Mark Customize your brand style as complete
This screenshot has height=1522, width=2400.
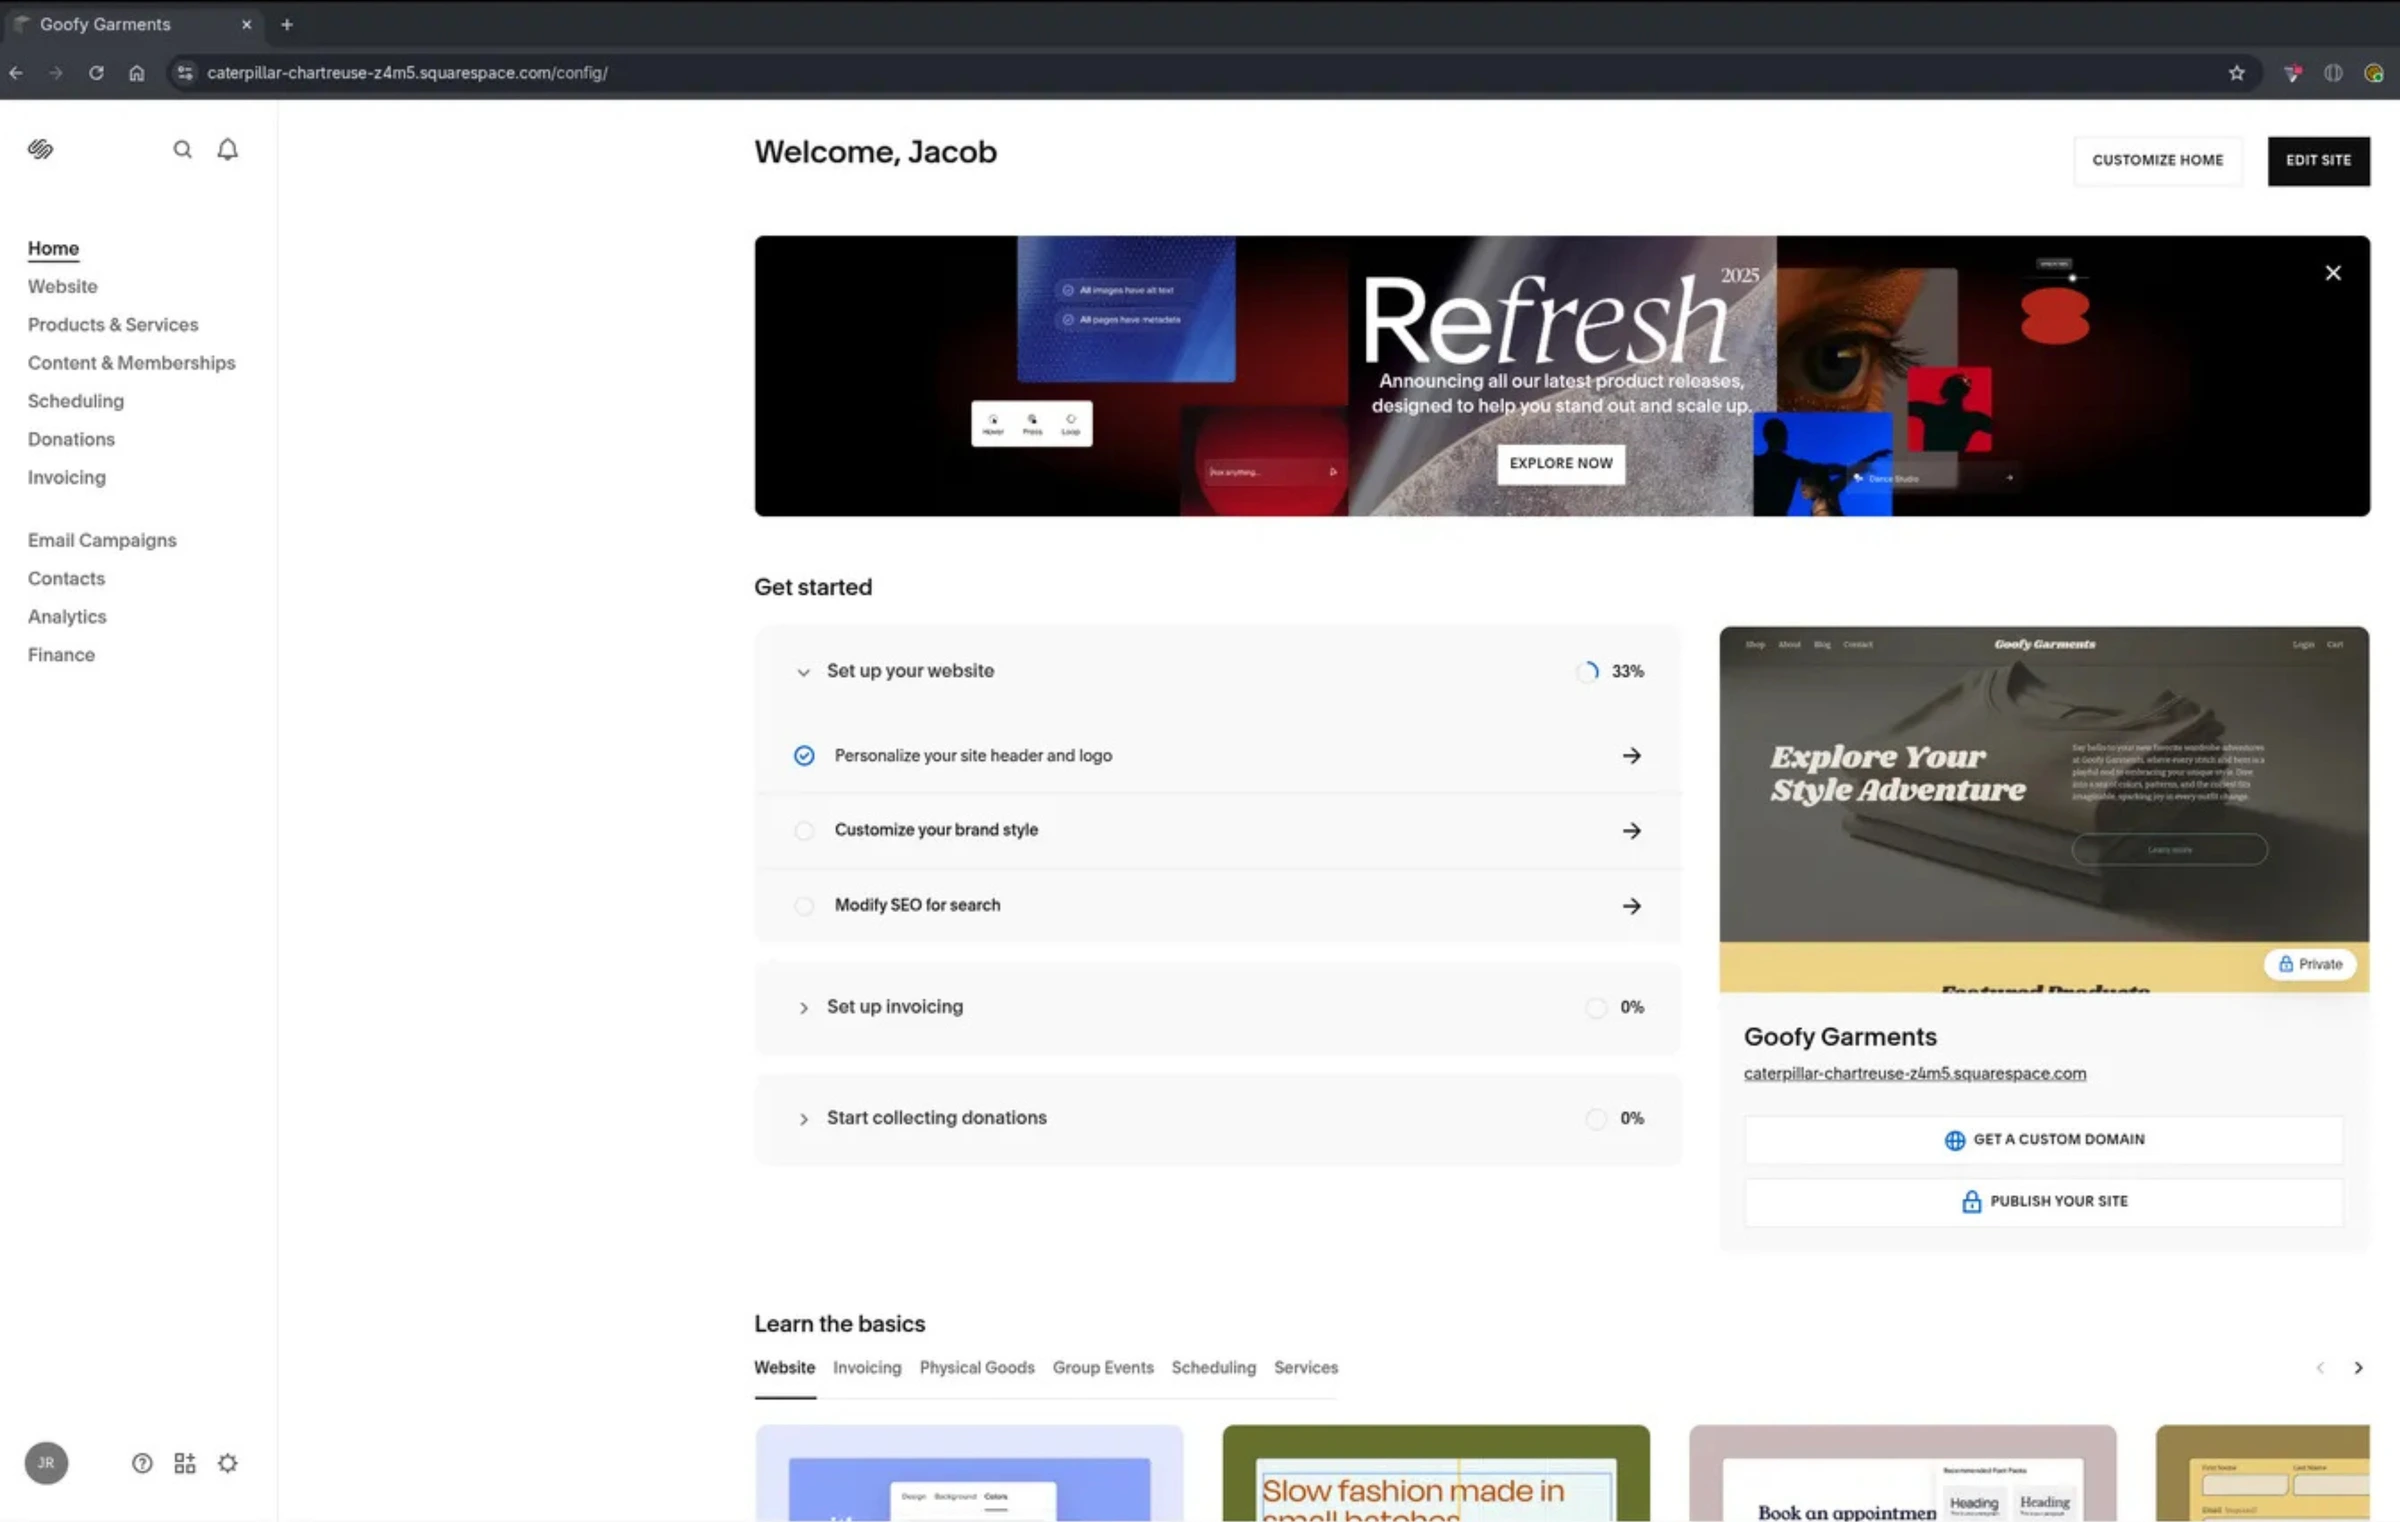pyautogui.click(x=804, y=831)
